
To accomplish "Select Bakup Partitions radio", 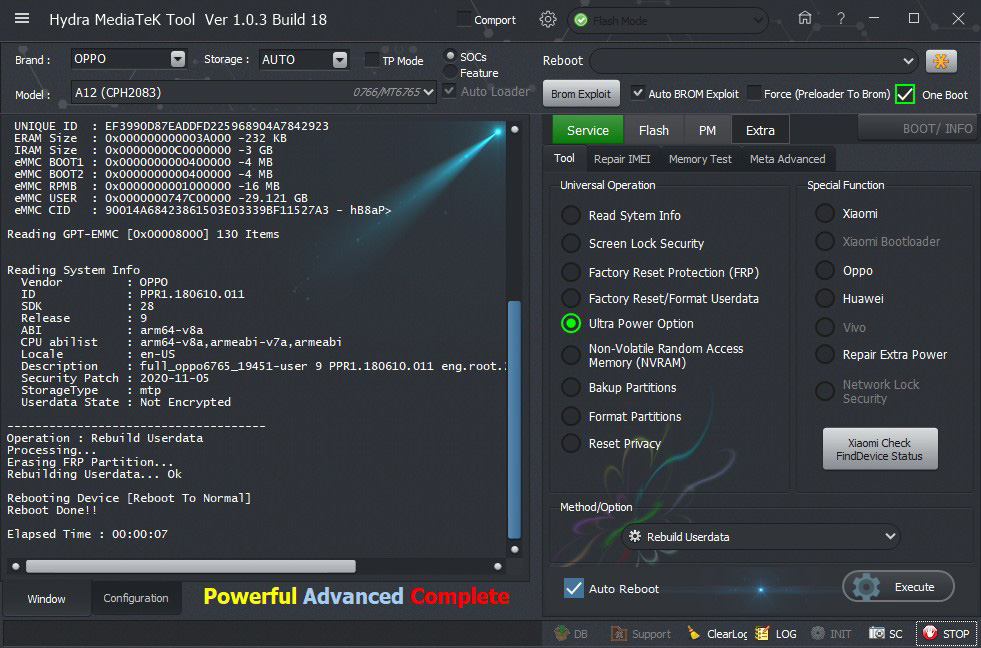I will coord(571,387).
